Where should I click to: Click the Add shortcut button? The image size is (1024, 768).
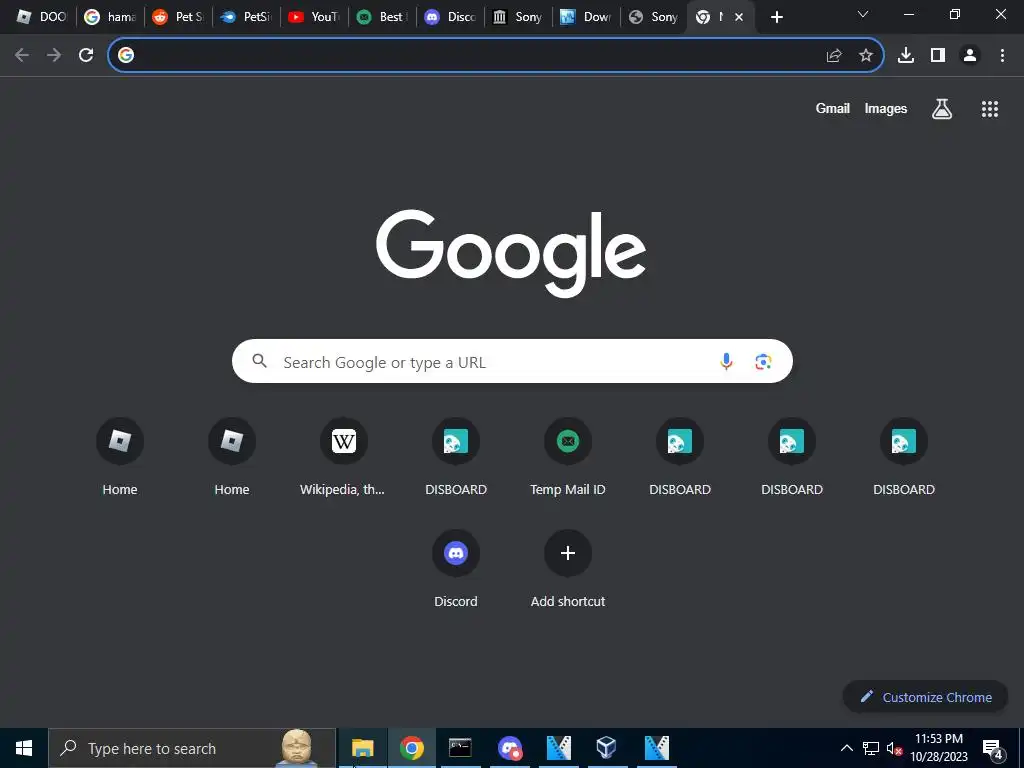[x=568, y=569]
